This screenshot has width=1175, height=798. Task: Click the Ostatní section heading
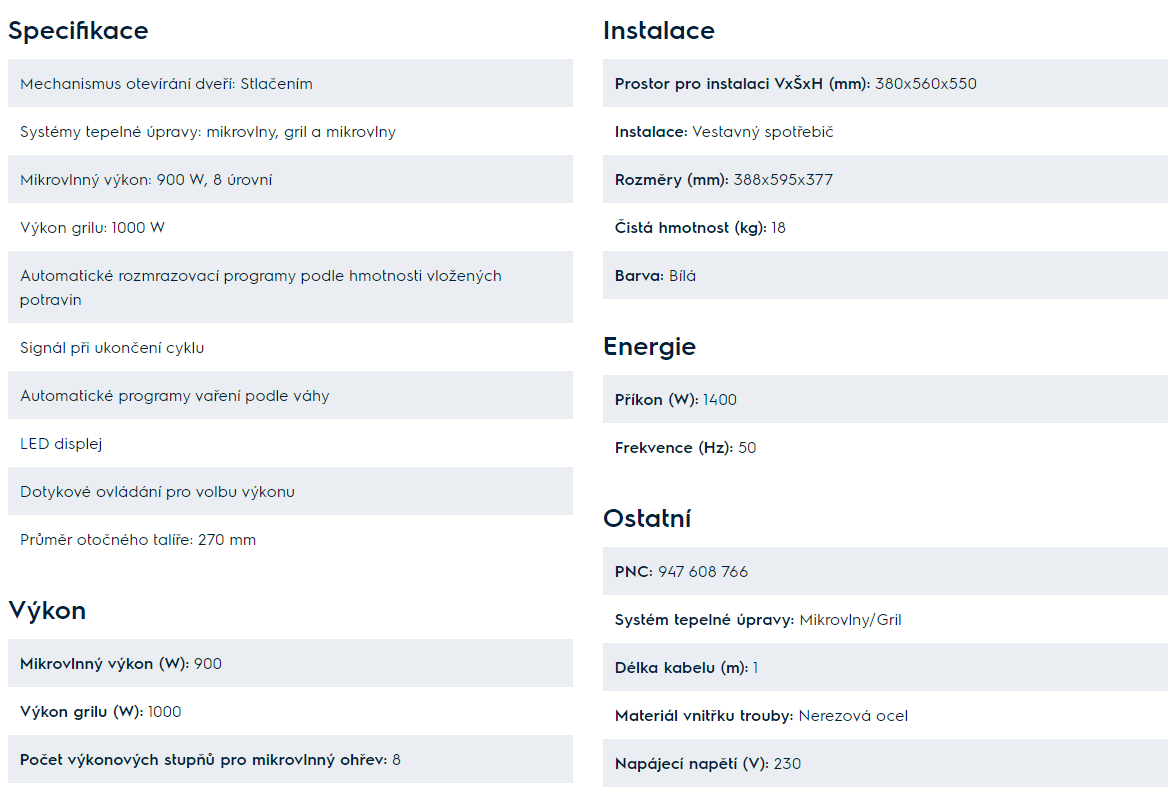(647, 519)
